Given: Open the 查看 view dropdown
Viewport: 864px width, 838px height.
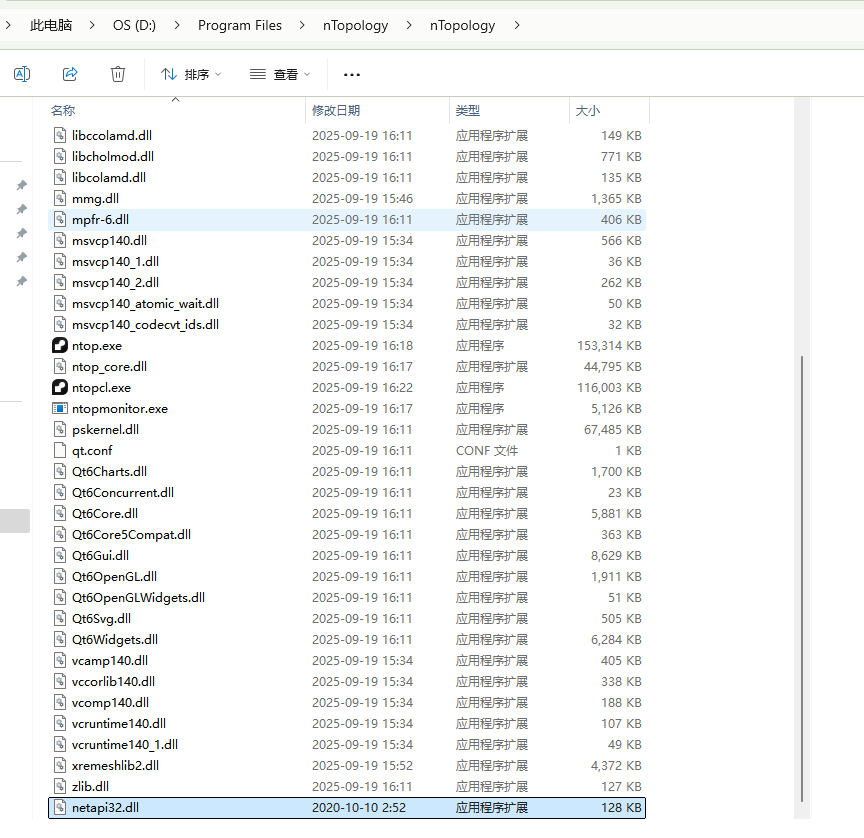Looking at the screenshot, I should pyautogui.click(x=280, y=74).
